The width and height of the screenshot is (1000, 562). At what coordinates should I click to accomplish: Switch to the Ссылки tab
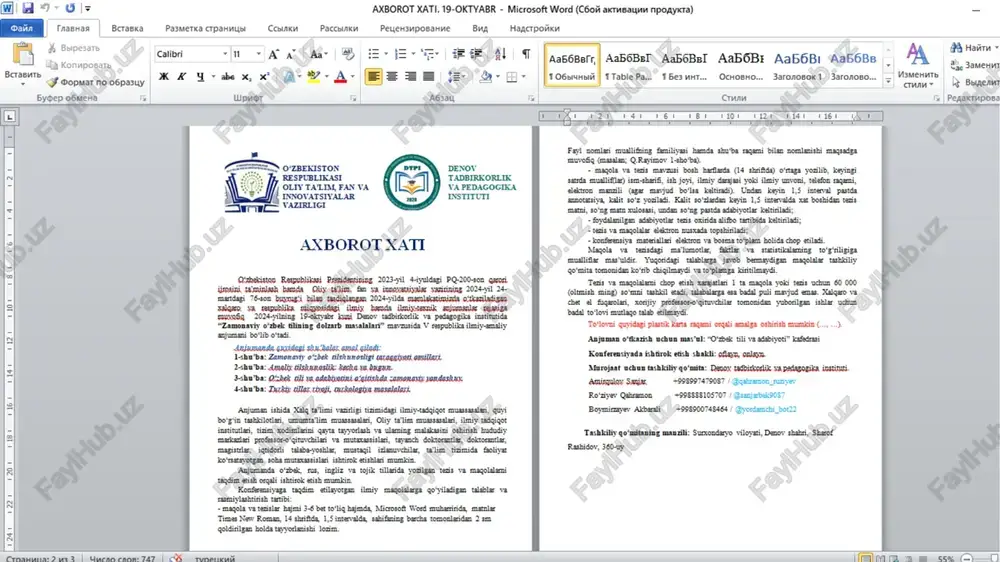tap(283, 28)
